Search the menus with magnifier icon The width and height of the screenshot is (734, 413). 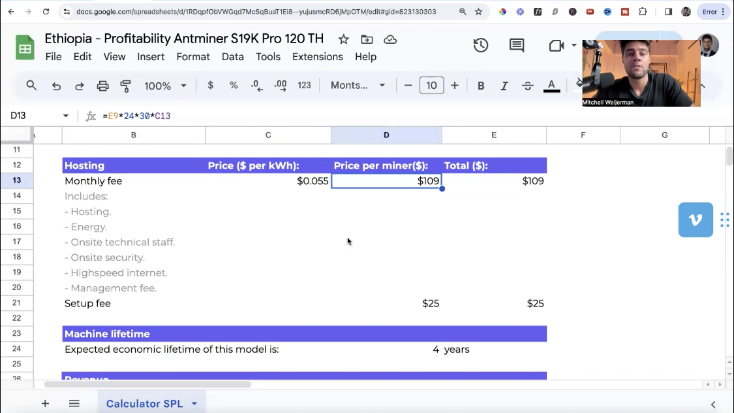[32, 86]
